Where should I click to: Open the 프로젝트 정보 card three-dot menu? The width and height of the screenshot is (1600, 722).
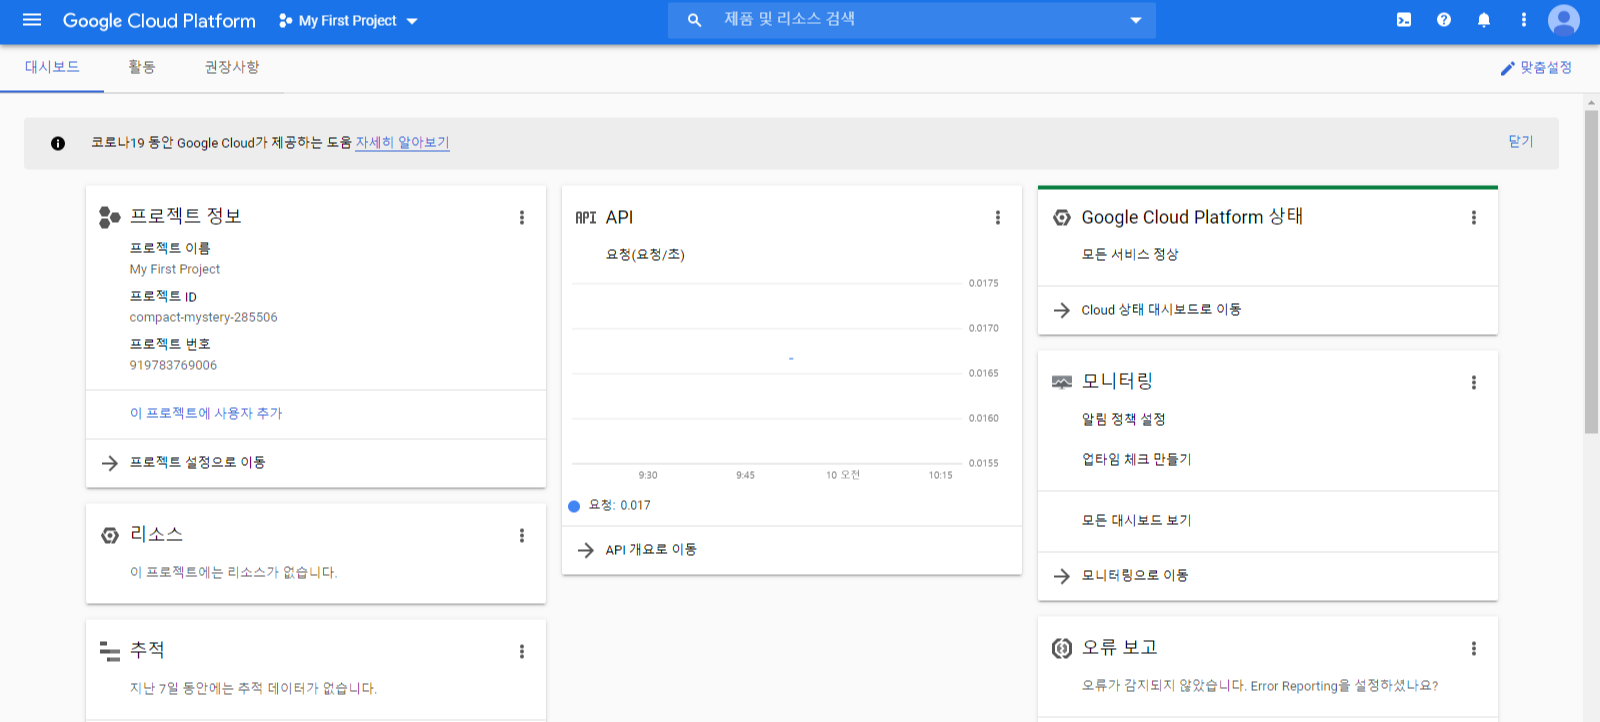pyautogui.click(x=522, y=217)
